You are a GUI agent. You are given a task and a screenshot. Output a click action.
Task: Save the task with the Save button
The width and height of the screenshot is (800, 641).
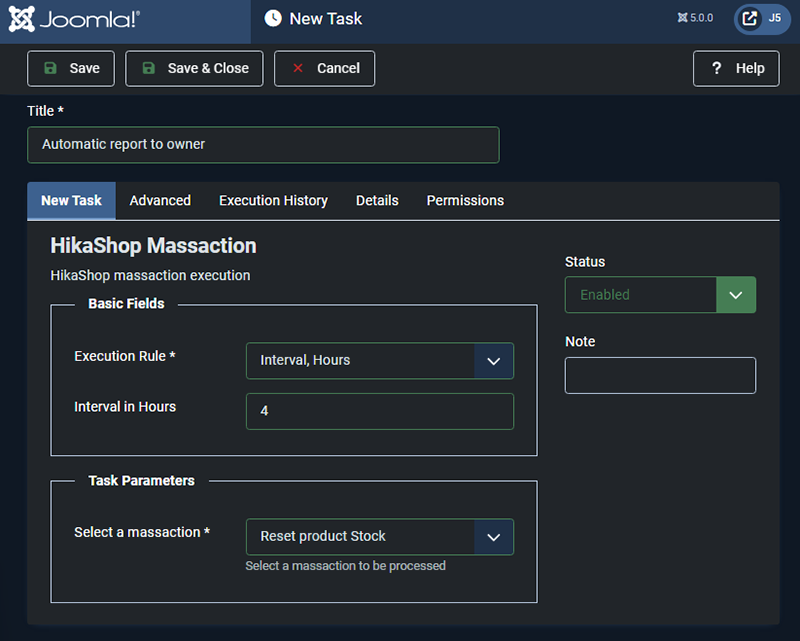click(71, 68)
